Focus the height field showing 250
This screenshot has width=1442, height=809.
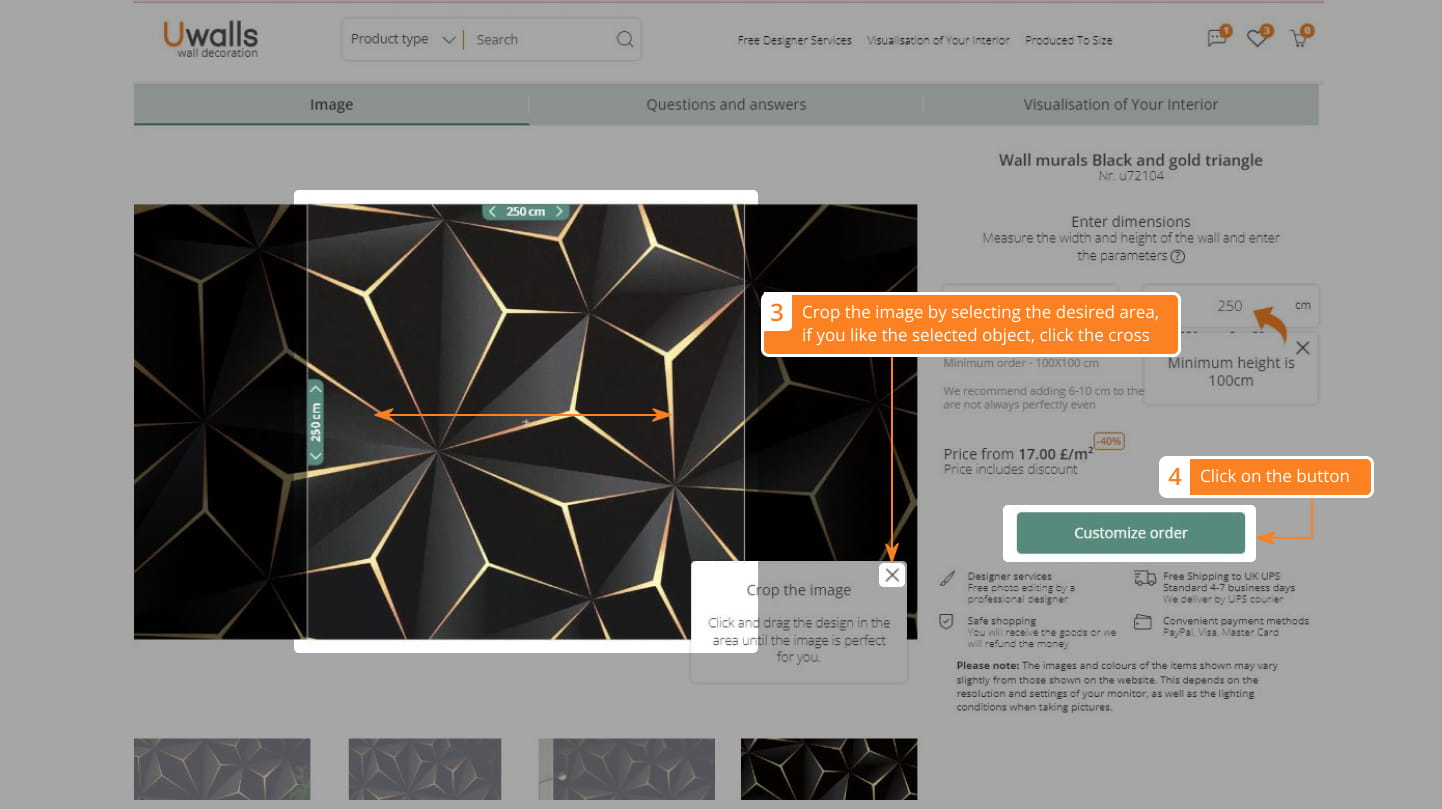[x=1229, y=306]
